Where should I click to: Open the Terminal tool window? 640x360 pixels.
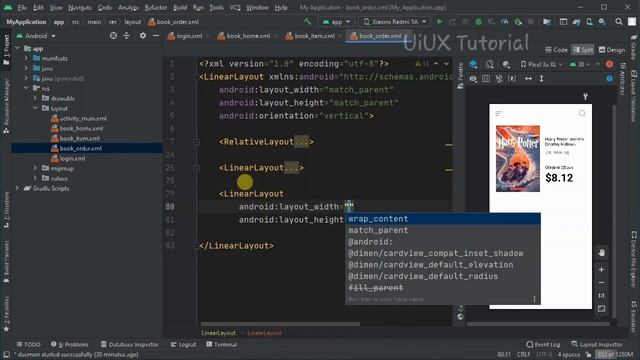click(x=222, y=344)
